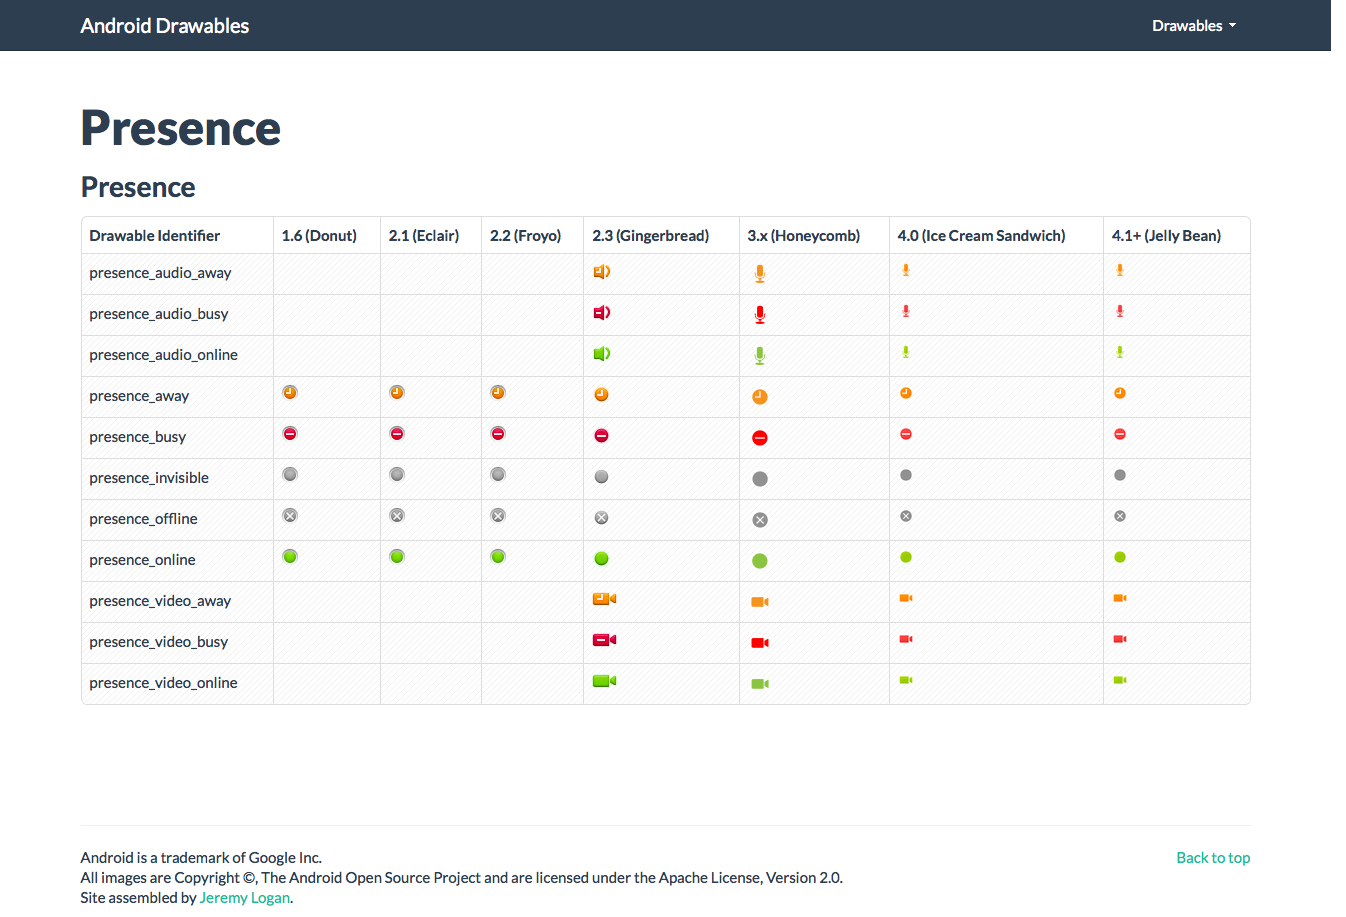
Task: Click the 2.3 (Gingerbread) column header
Action: click(650, 236)
